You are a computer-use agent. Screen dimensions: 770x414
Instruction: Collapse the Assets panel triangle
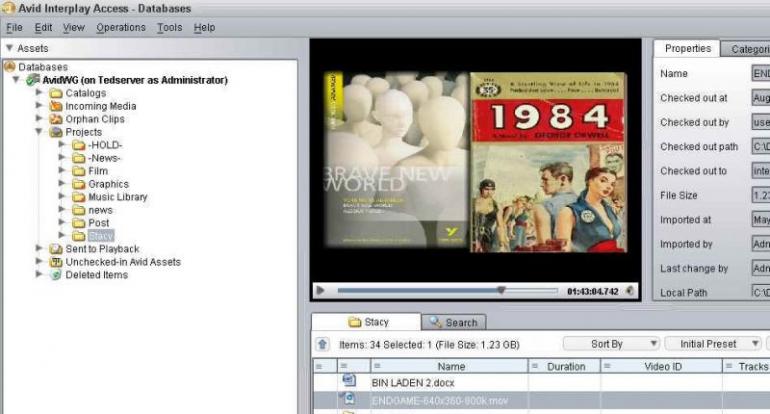tap(9, 48)
